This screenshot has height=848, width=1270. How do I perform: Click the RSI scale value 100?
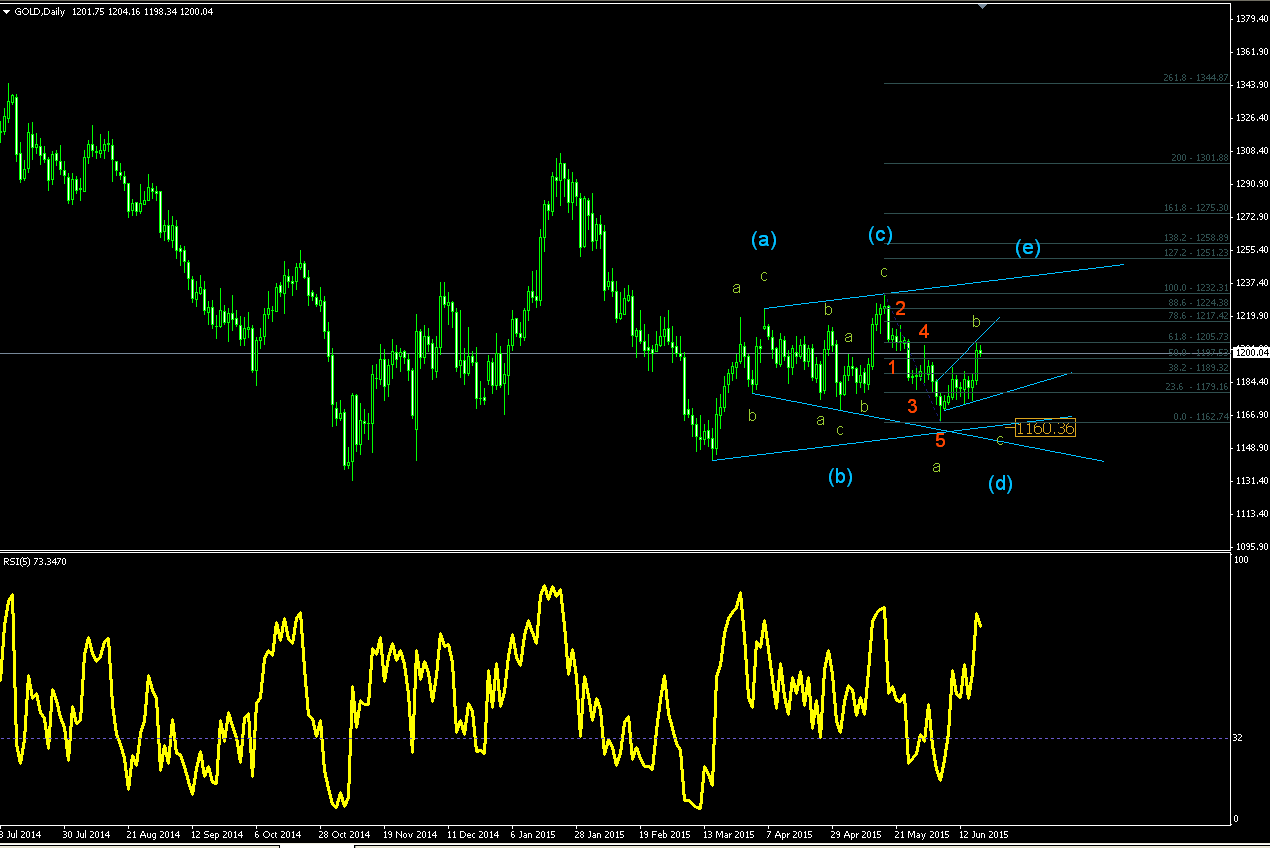tap(1243, 561)
